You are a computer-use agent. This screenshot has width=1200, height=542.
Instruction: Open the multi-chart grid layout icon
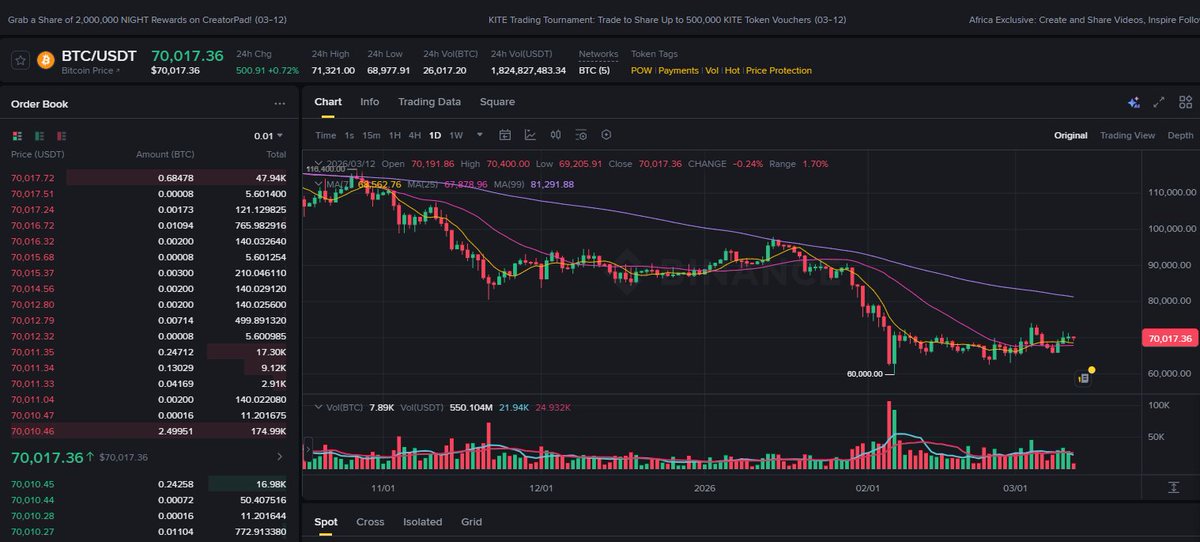(x=1185, y=102)
